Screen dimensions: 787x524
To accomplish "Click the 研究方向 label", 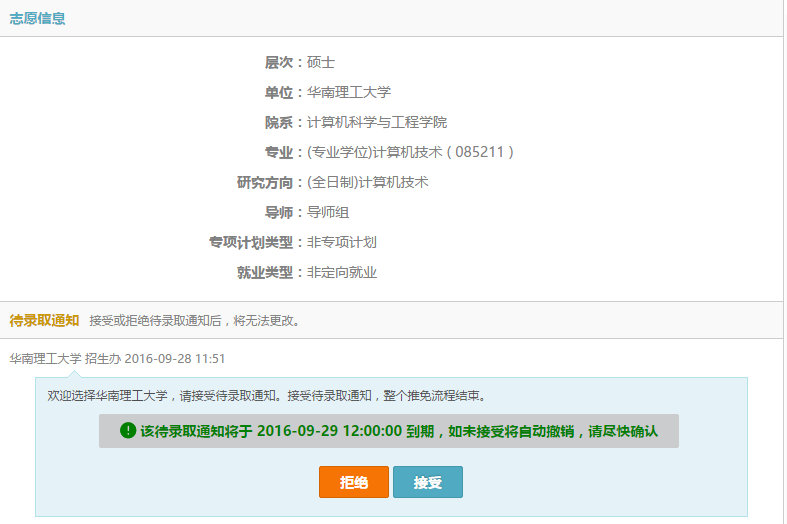I will [x=265, y=182].
